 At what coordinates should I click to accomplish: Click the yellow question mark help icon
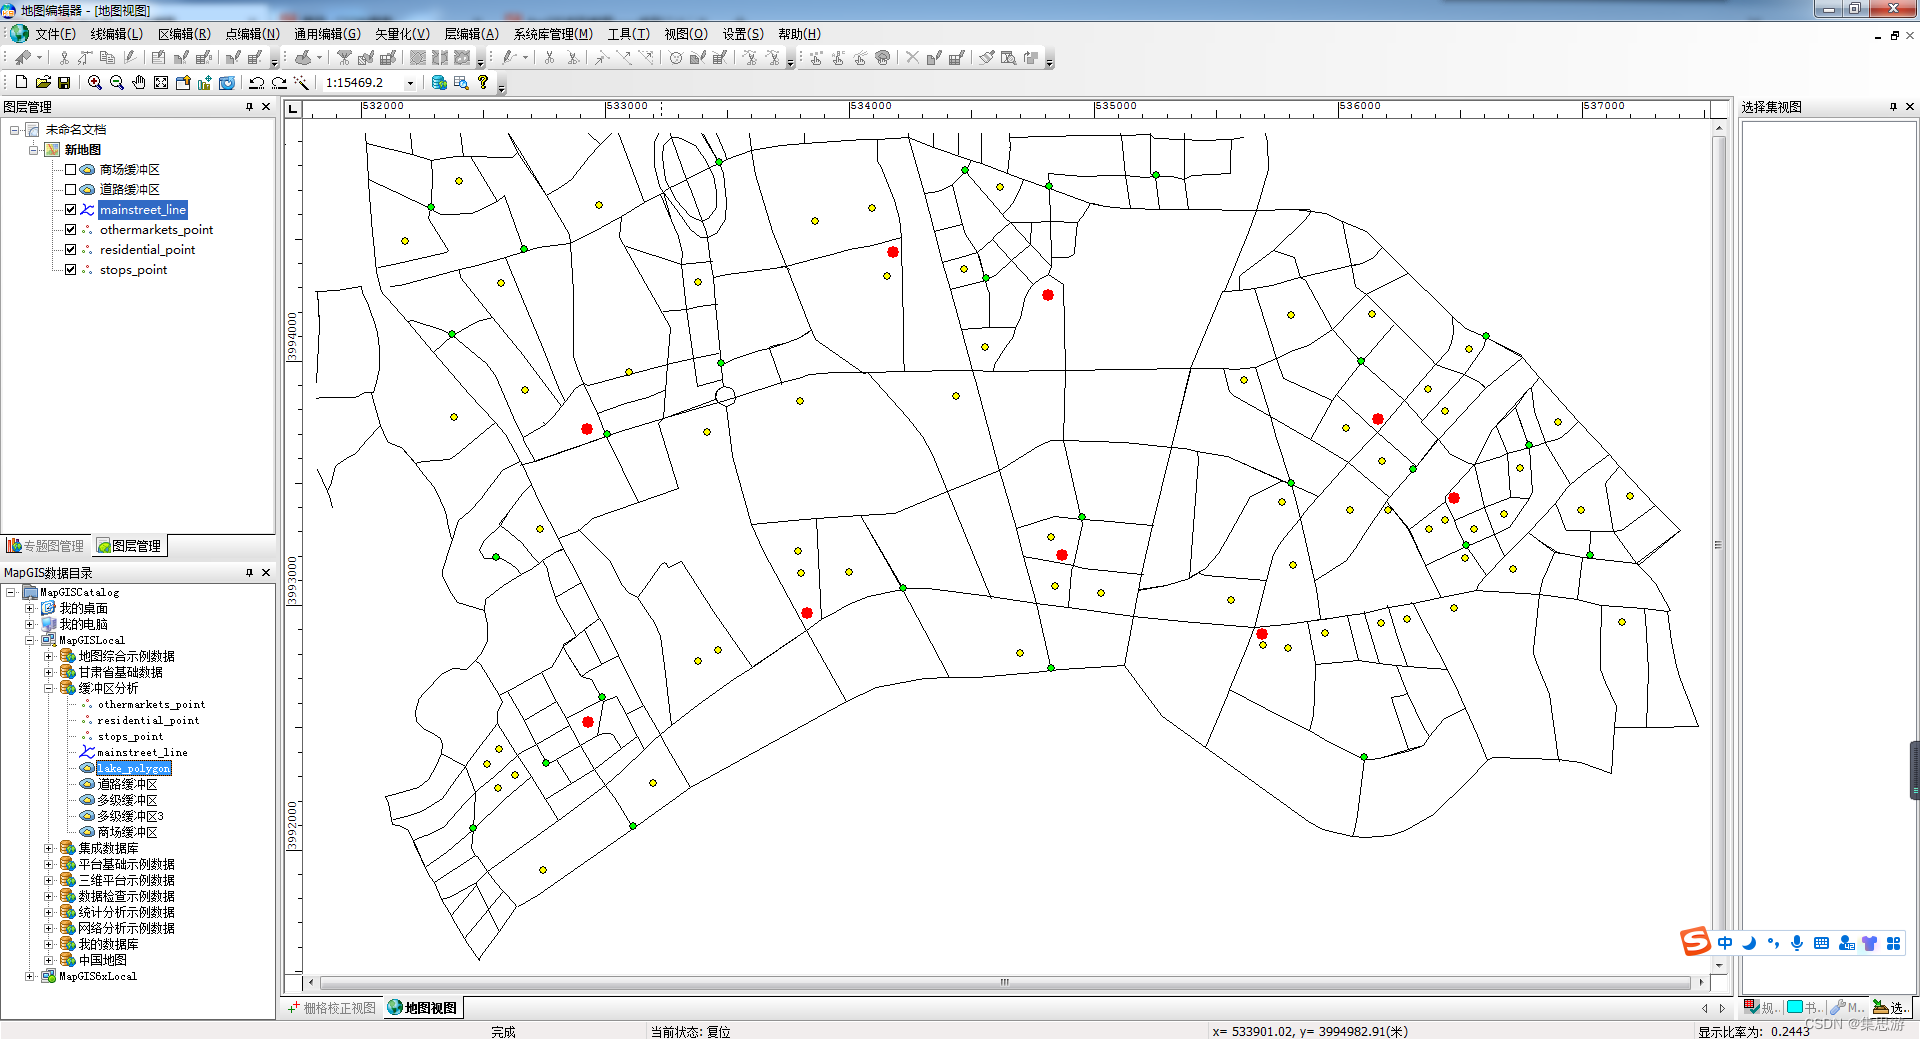click(x=483, y=82)
